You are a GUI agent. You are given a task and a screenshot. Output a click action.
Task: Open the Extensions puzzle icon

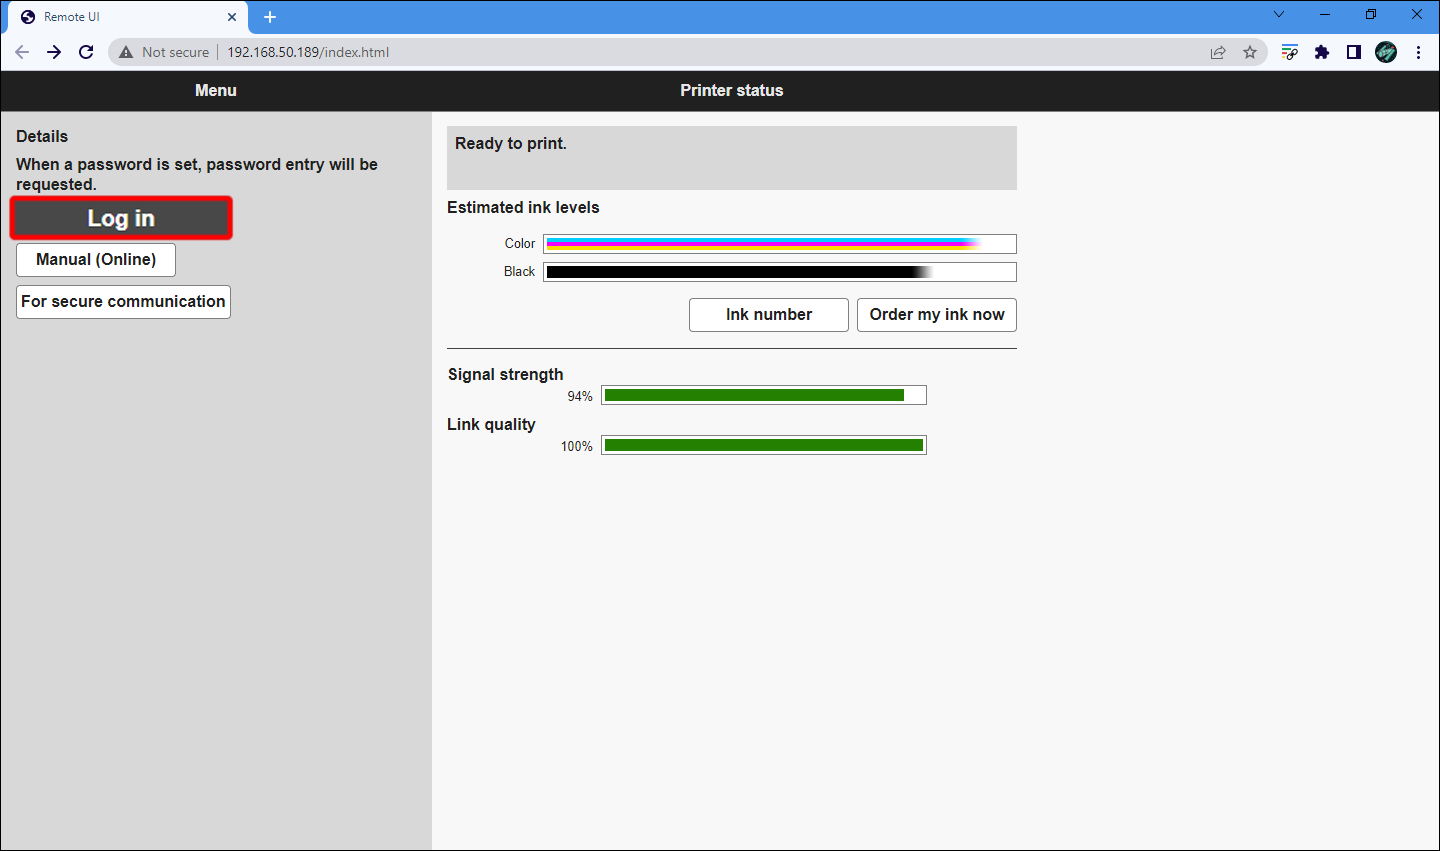click(1322, 52)
